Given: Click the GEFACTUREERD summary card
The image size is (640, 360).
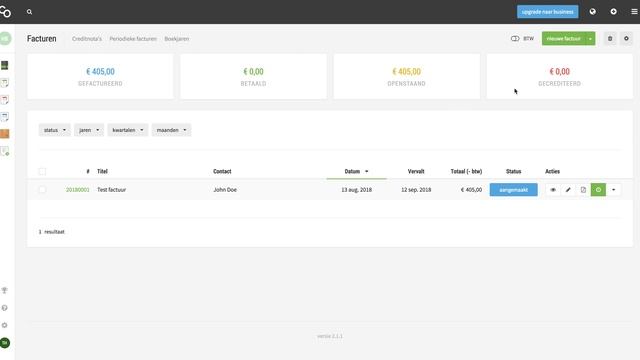Looking at the screenshot, I should 100,76.
